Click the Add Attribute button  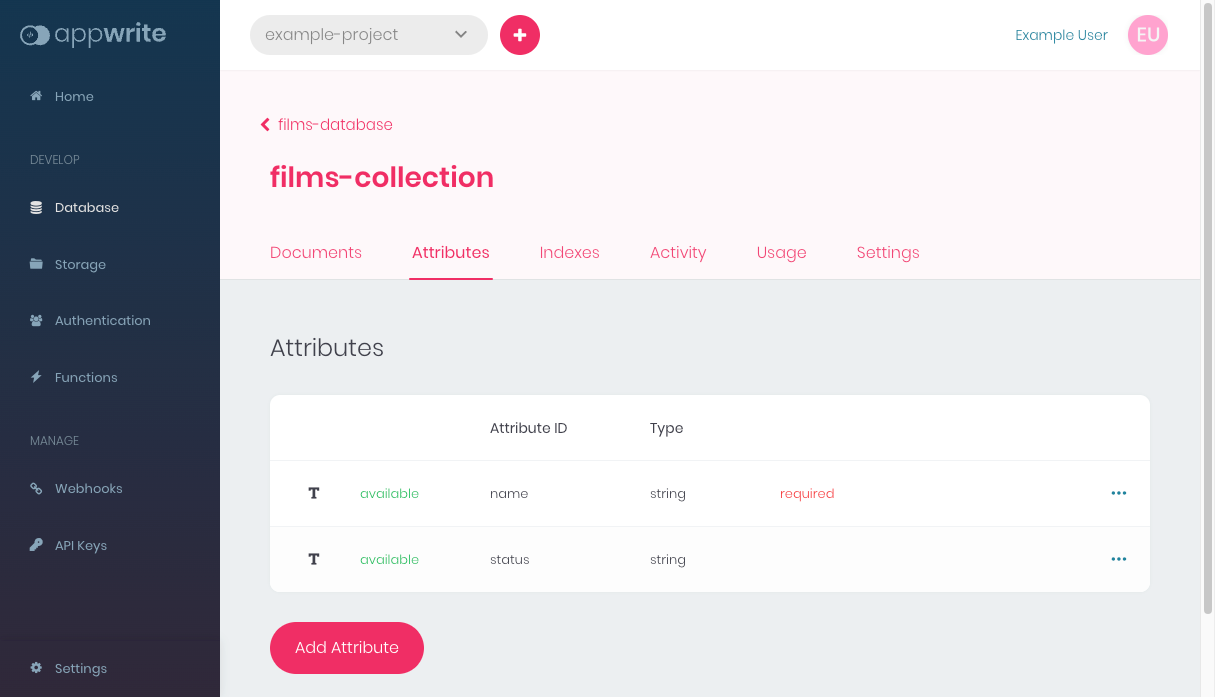pyautogui.click(x=347, y=648)
